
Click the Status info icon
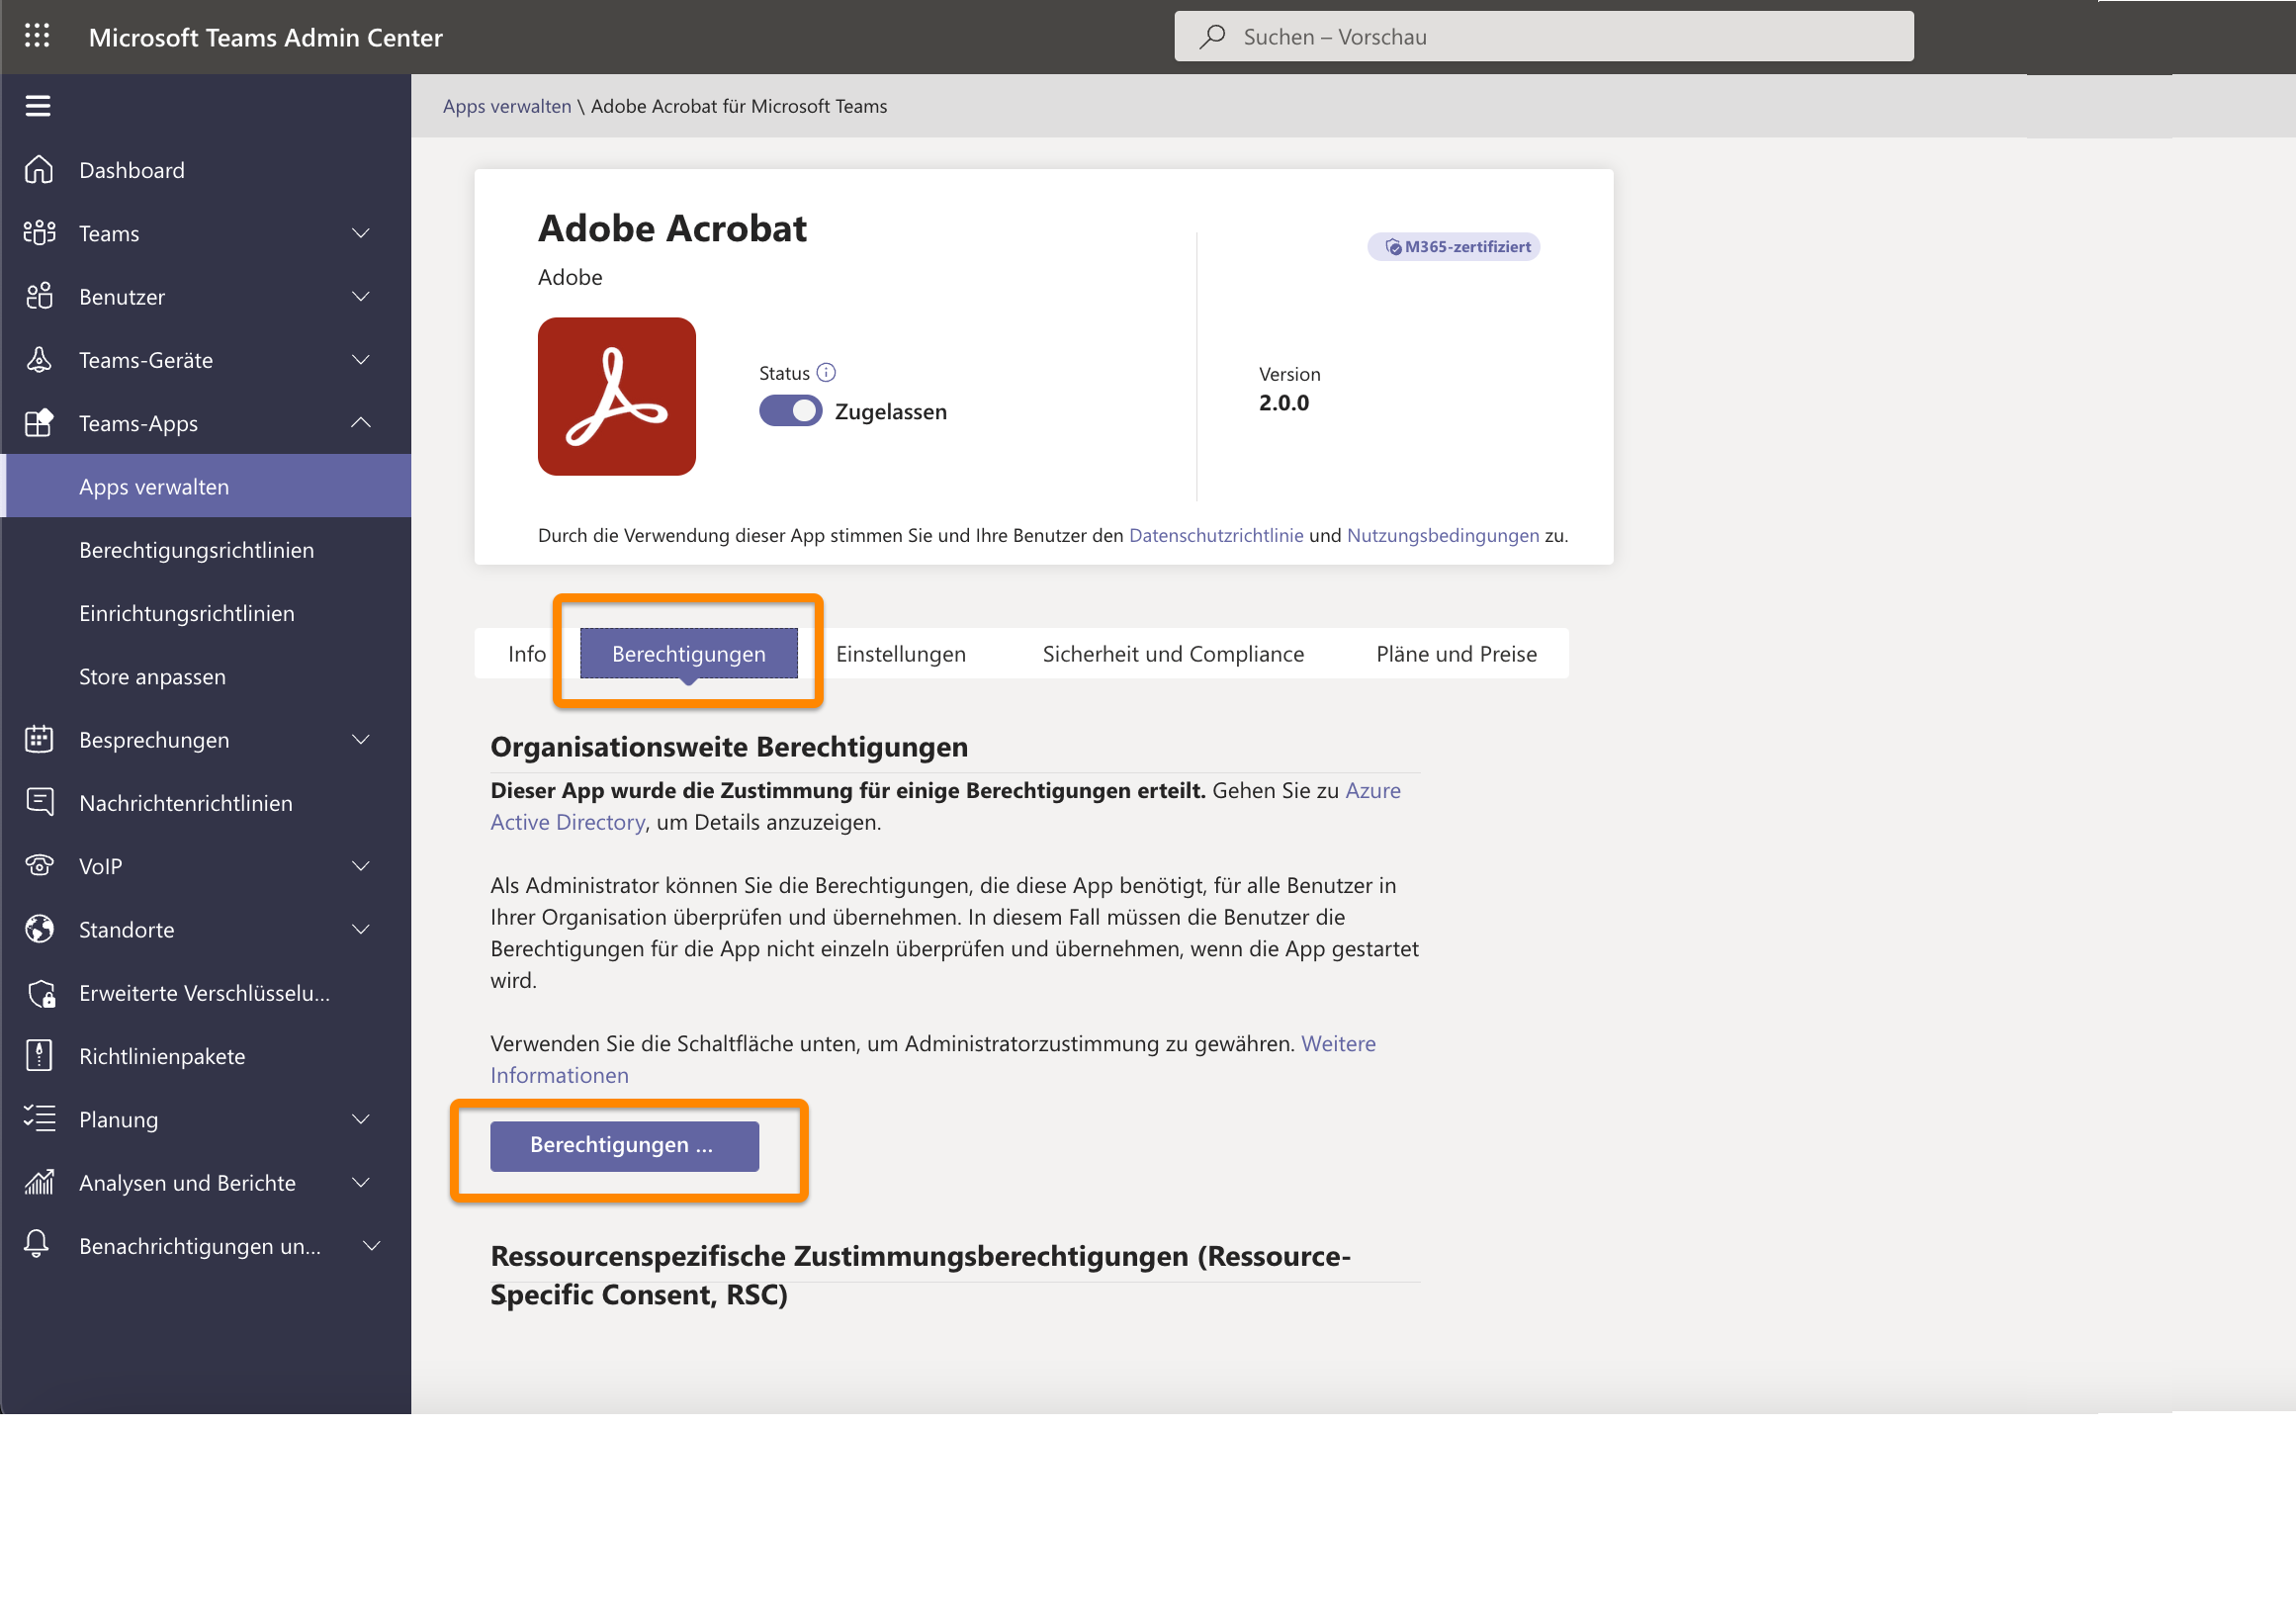[x=826, y=373]
